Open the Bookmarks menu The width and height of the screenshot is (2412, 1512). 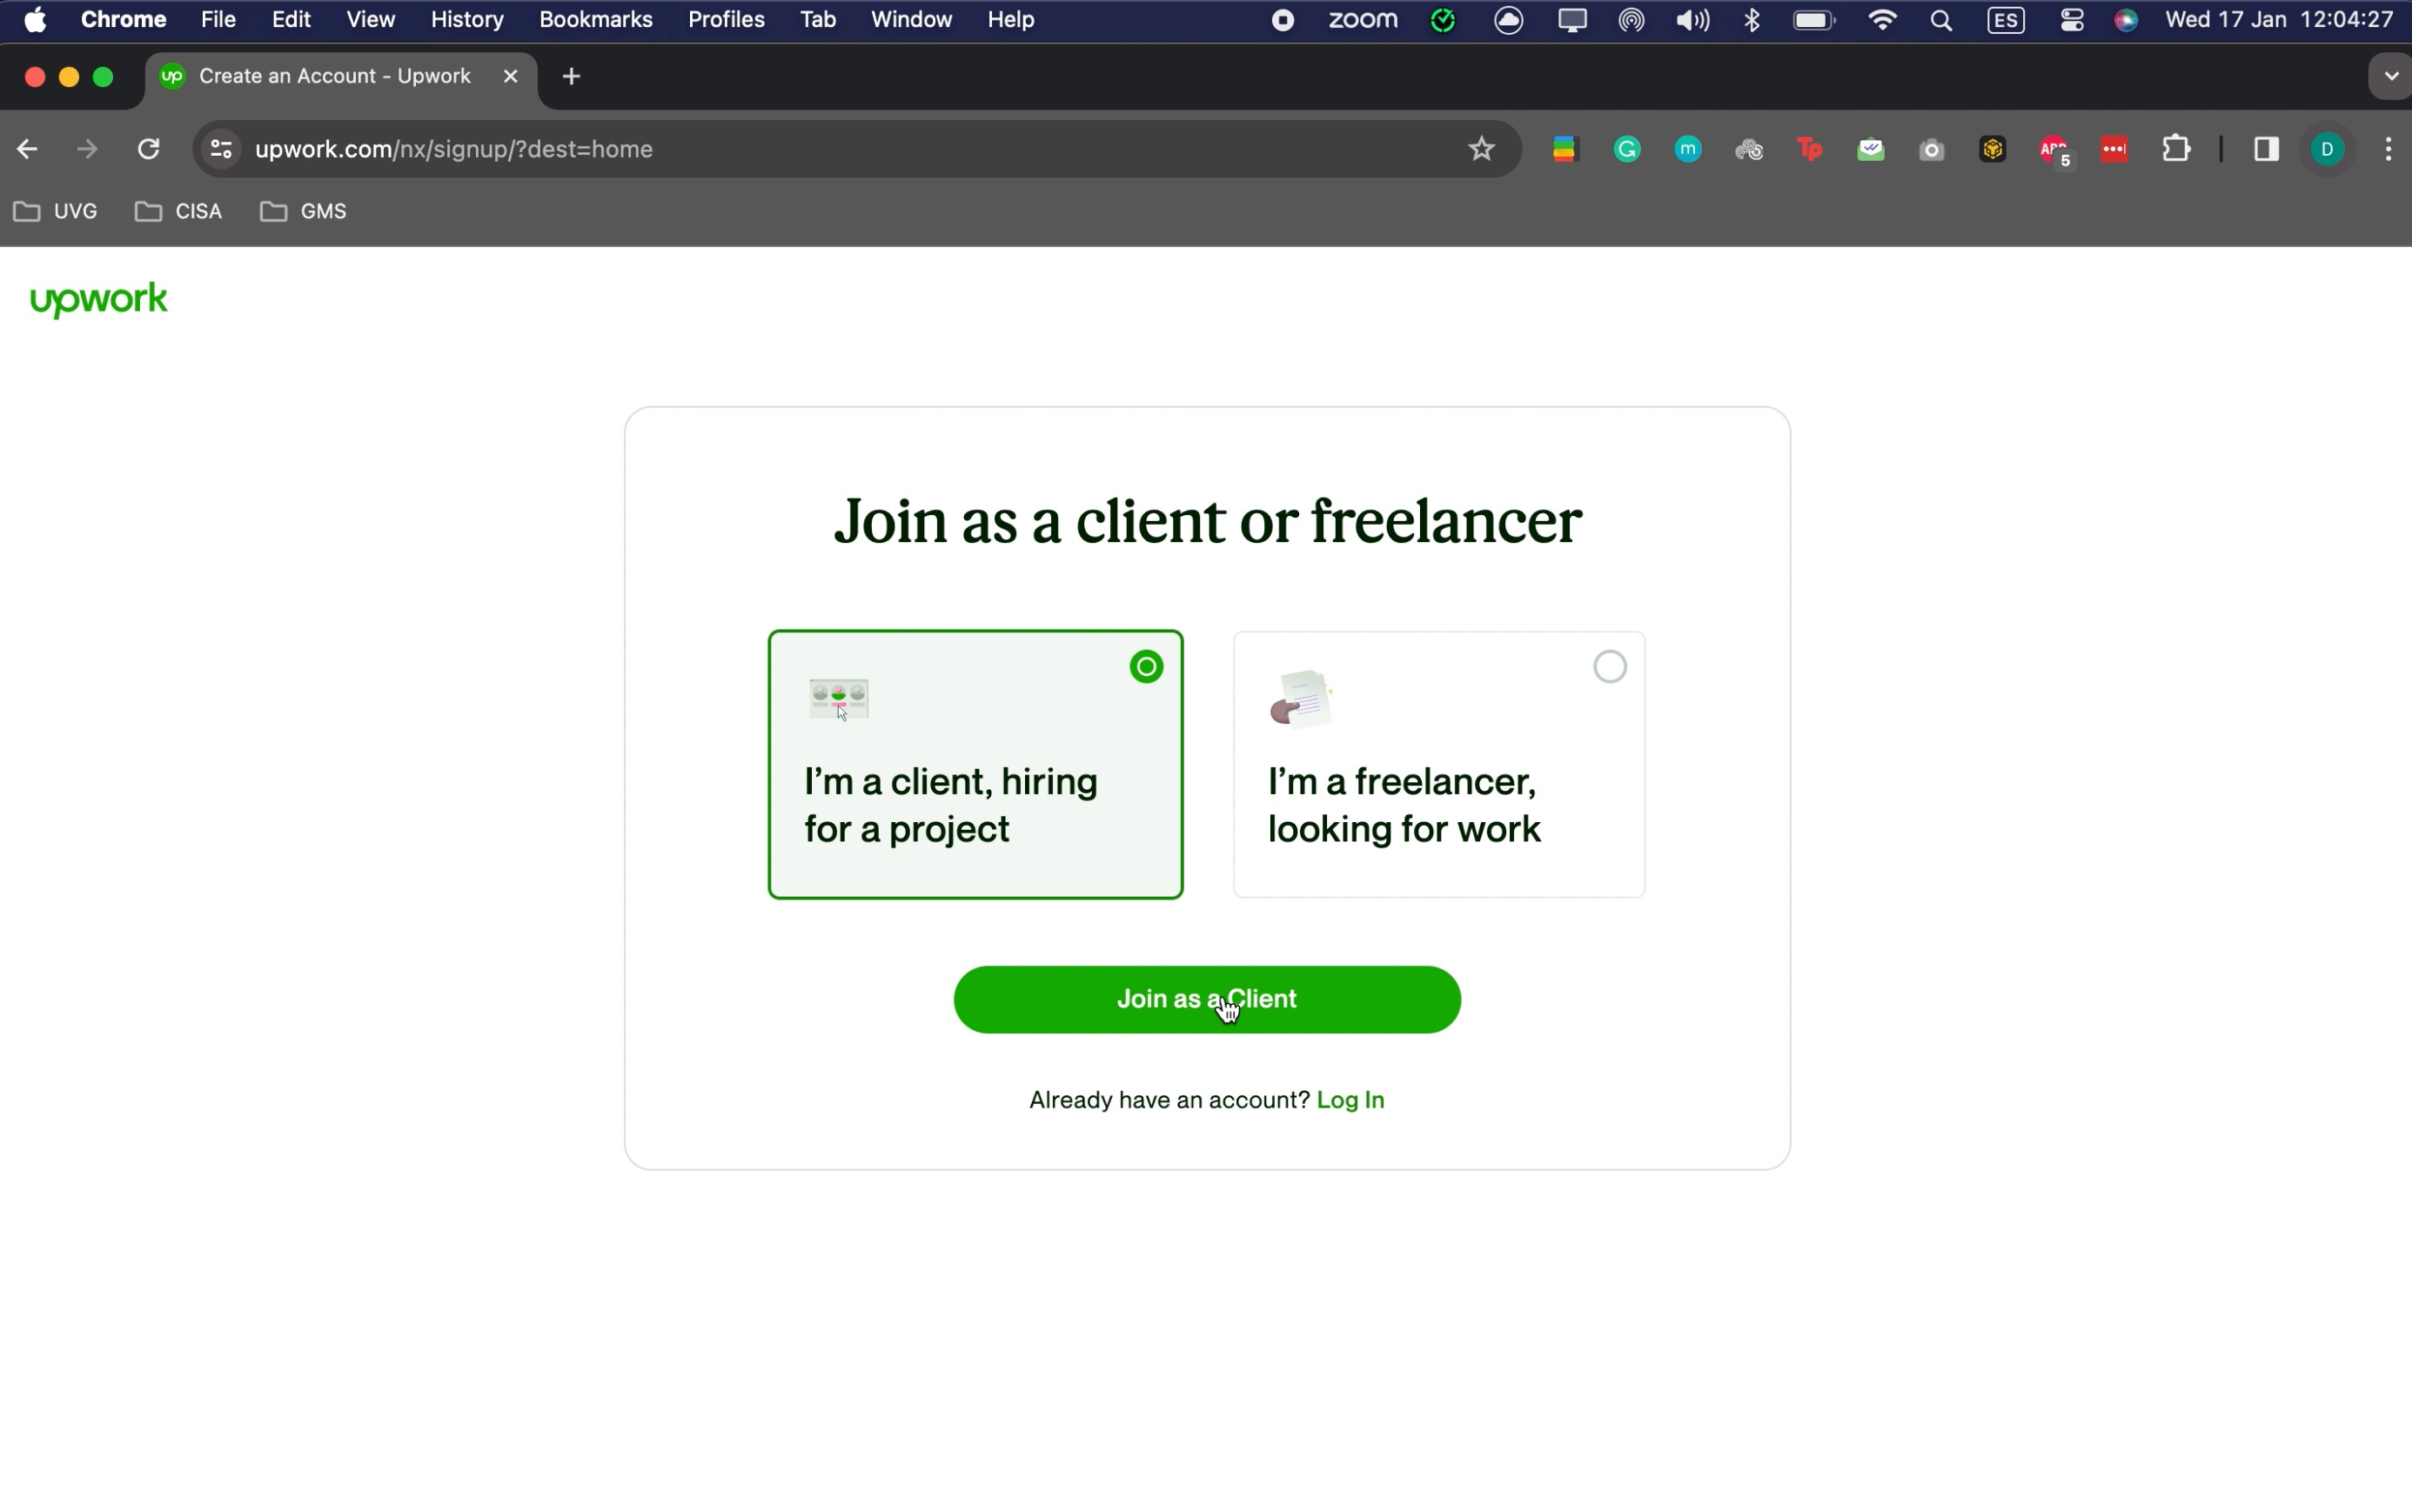click(x=595, y=20)
